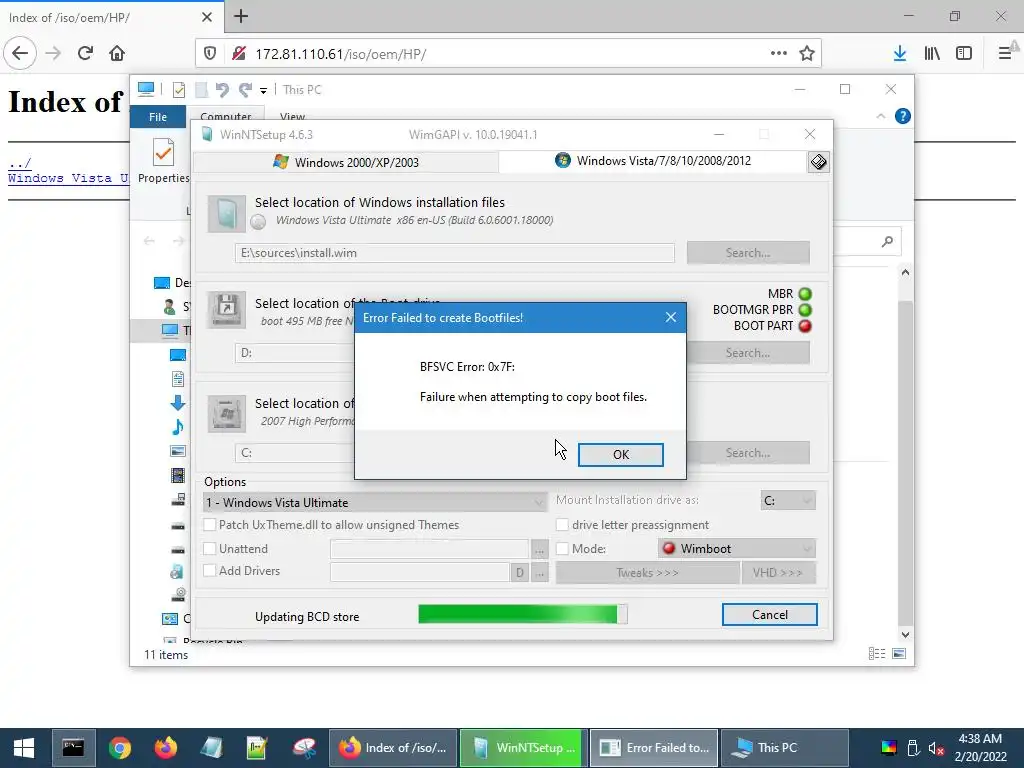This screenshot has height=768, width=1024.
Task: Click the D button beside Add Drivers
Action: click(520, 573)
